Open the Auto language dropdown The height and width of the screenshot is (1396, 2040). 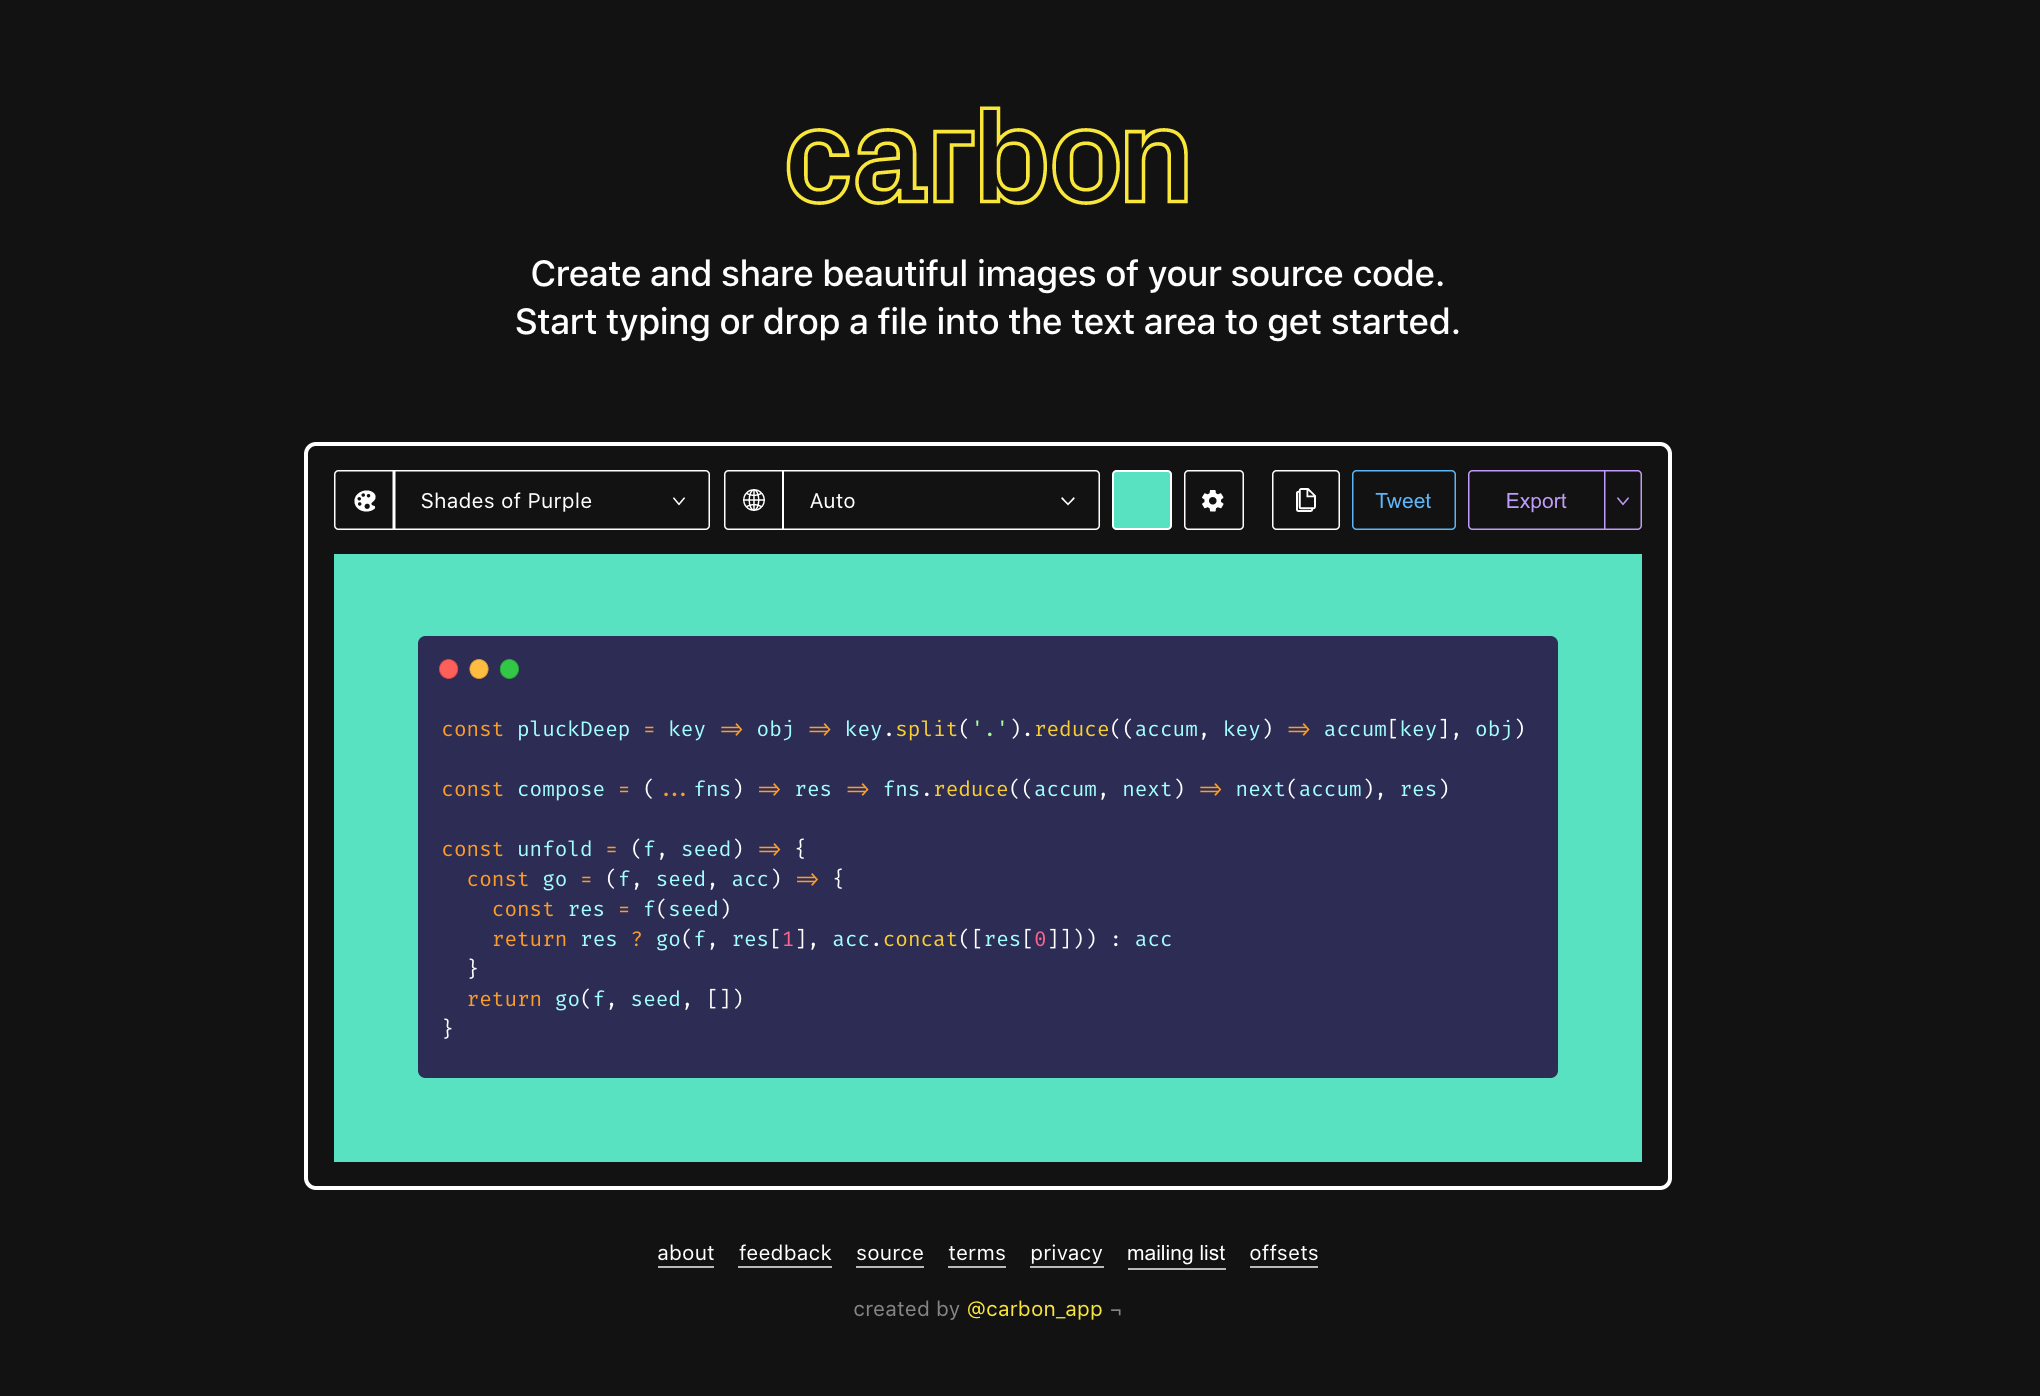click(941, 501)
